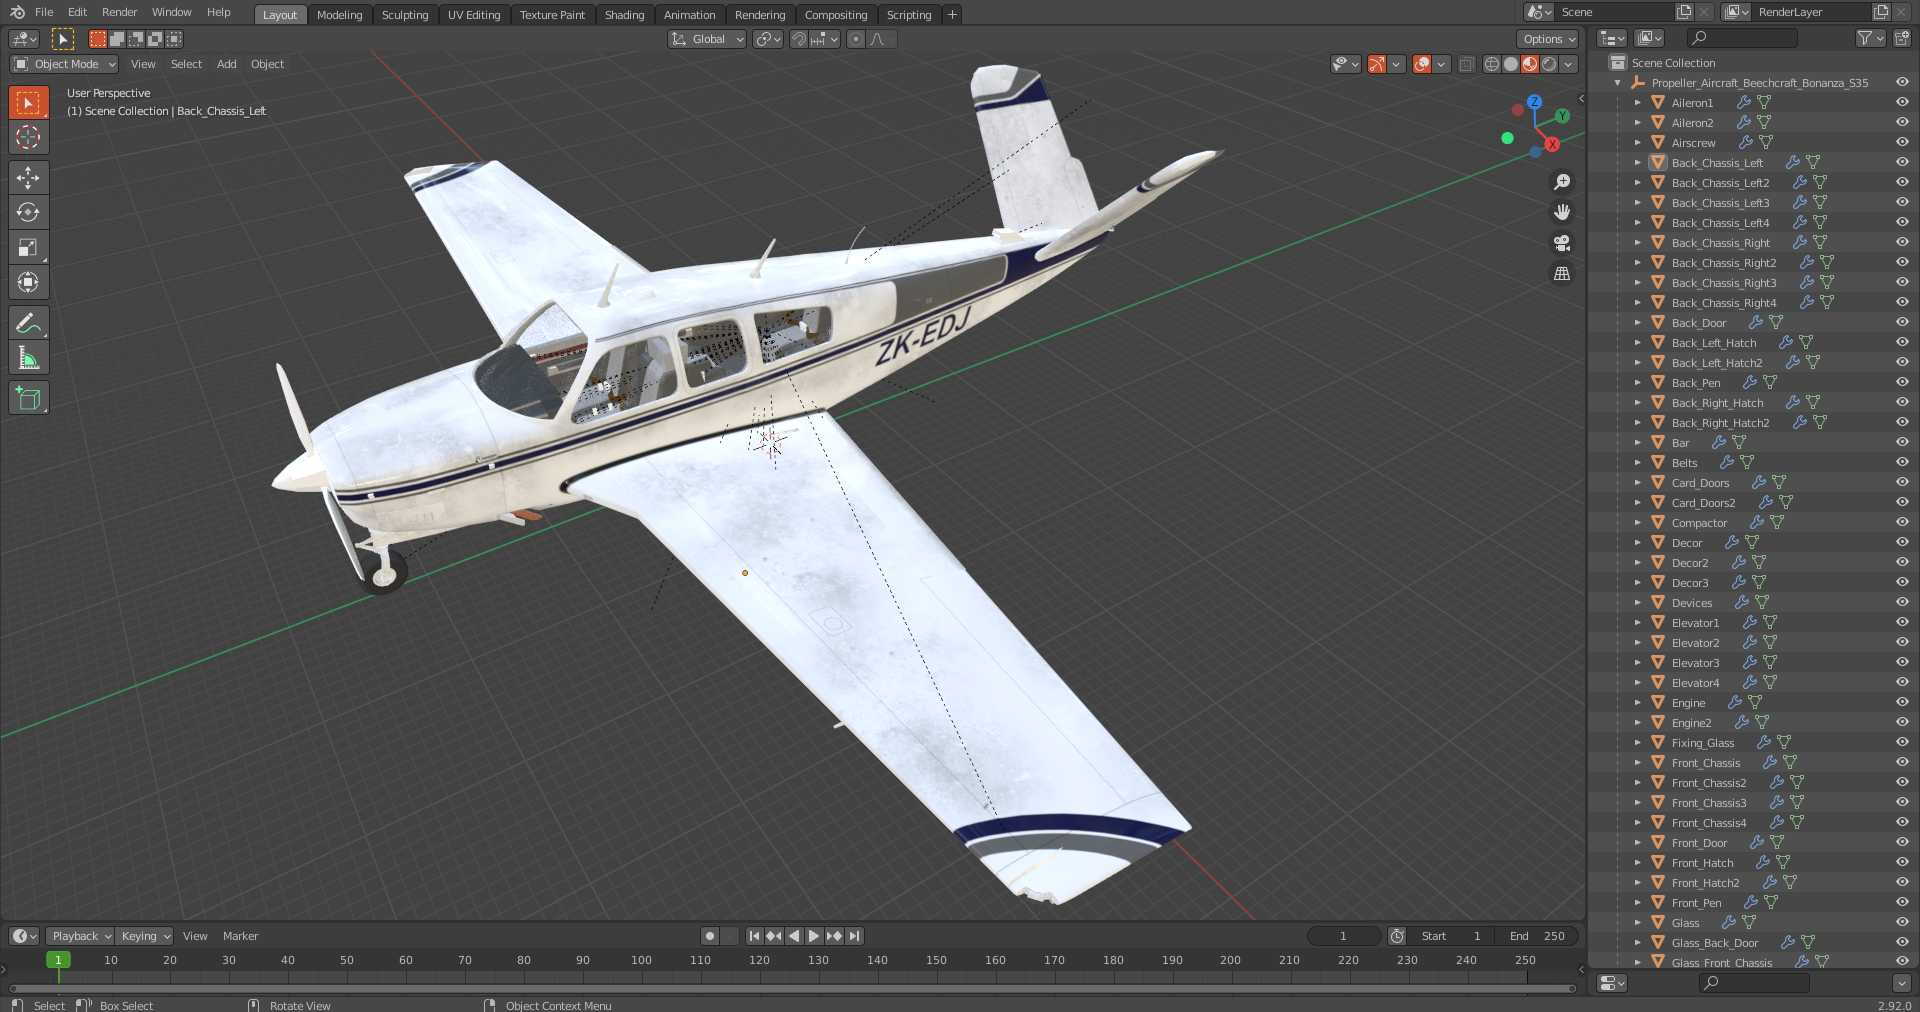Select the Cursor tool in toolbar
This screenshot has width=1920, height=1012.
click(28, 137)
